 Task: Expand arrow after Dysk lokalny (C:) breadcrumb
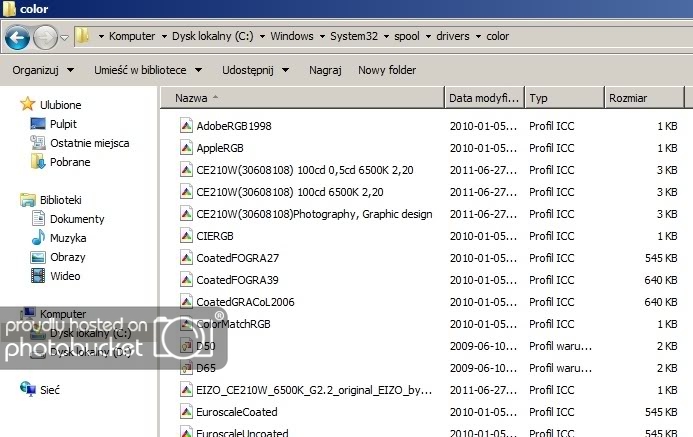pos(262,37)
